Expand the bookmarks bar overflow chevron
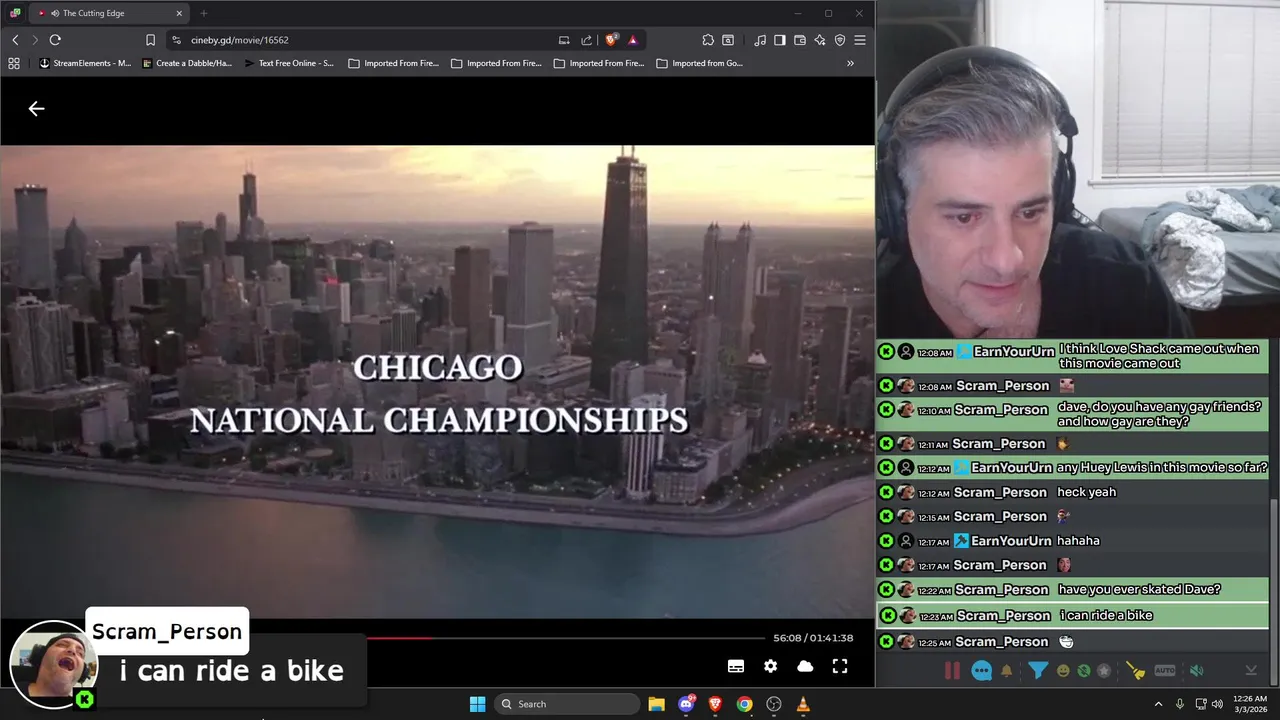 pos(850,63)
